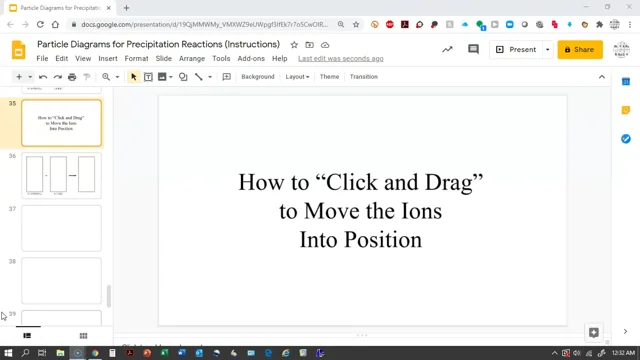
Task: Select slide 36 thumbnail with three boxes
Action: (62, 176)
